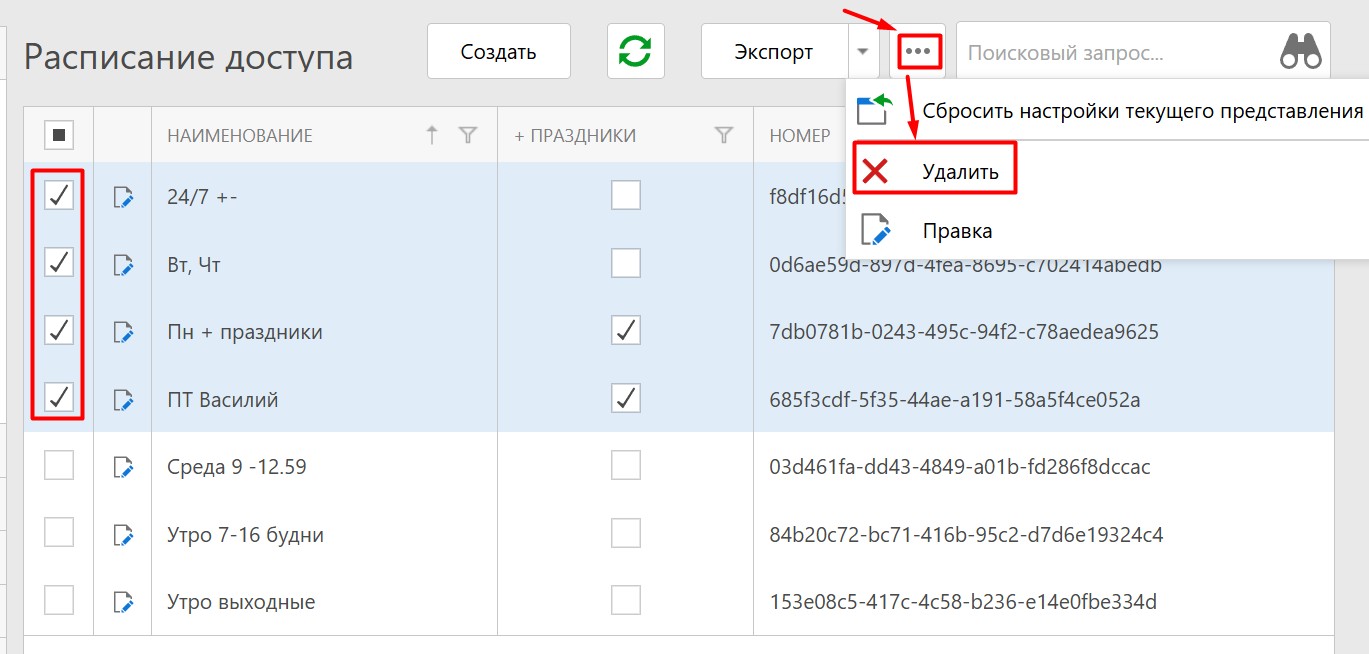Uncheck the selection box for Вт, Чт row

pyautogui.click(x=59, y=263)
